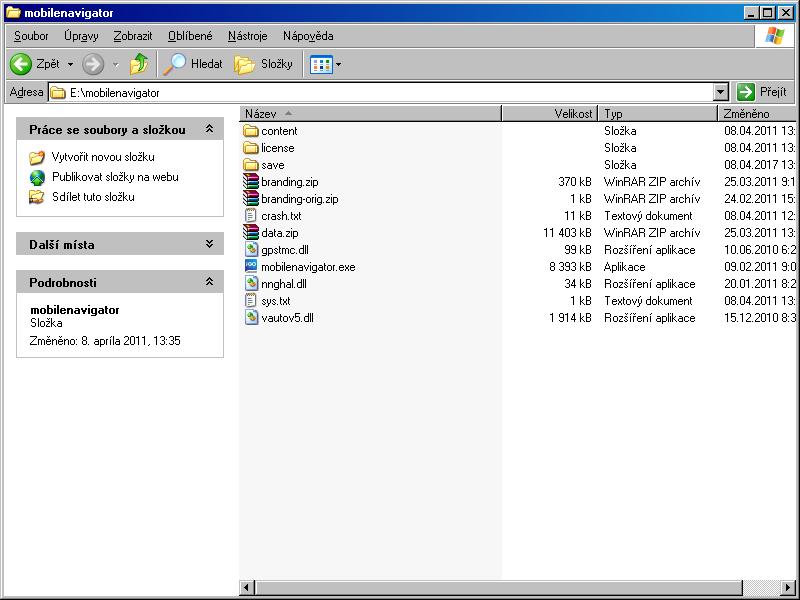
Task: Sort by the Typ column header
Action: click(658, 113)
